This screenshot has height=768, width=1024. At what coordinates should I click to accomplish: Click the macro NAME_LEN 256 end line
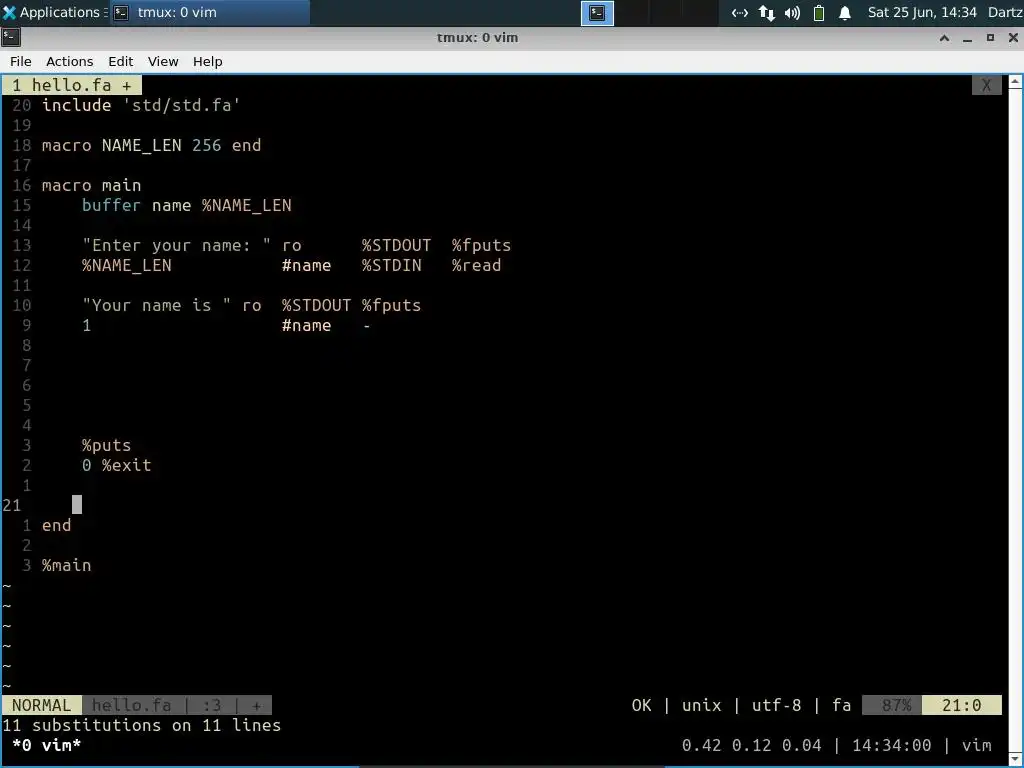tap(152, 145)
